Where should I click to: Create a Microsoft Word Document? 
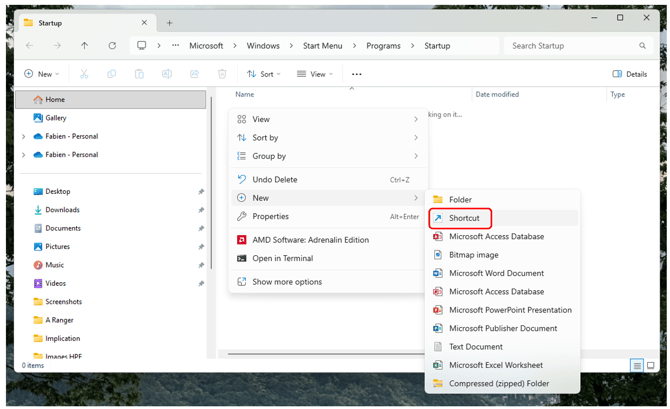(x=502, y=273)
